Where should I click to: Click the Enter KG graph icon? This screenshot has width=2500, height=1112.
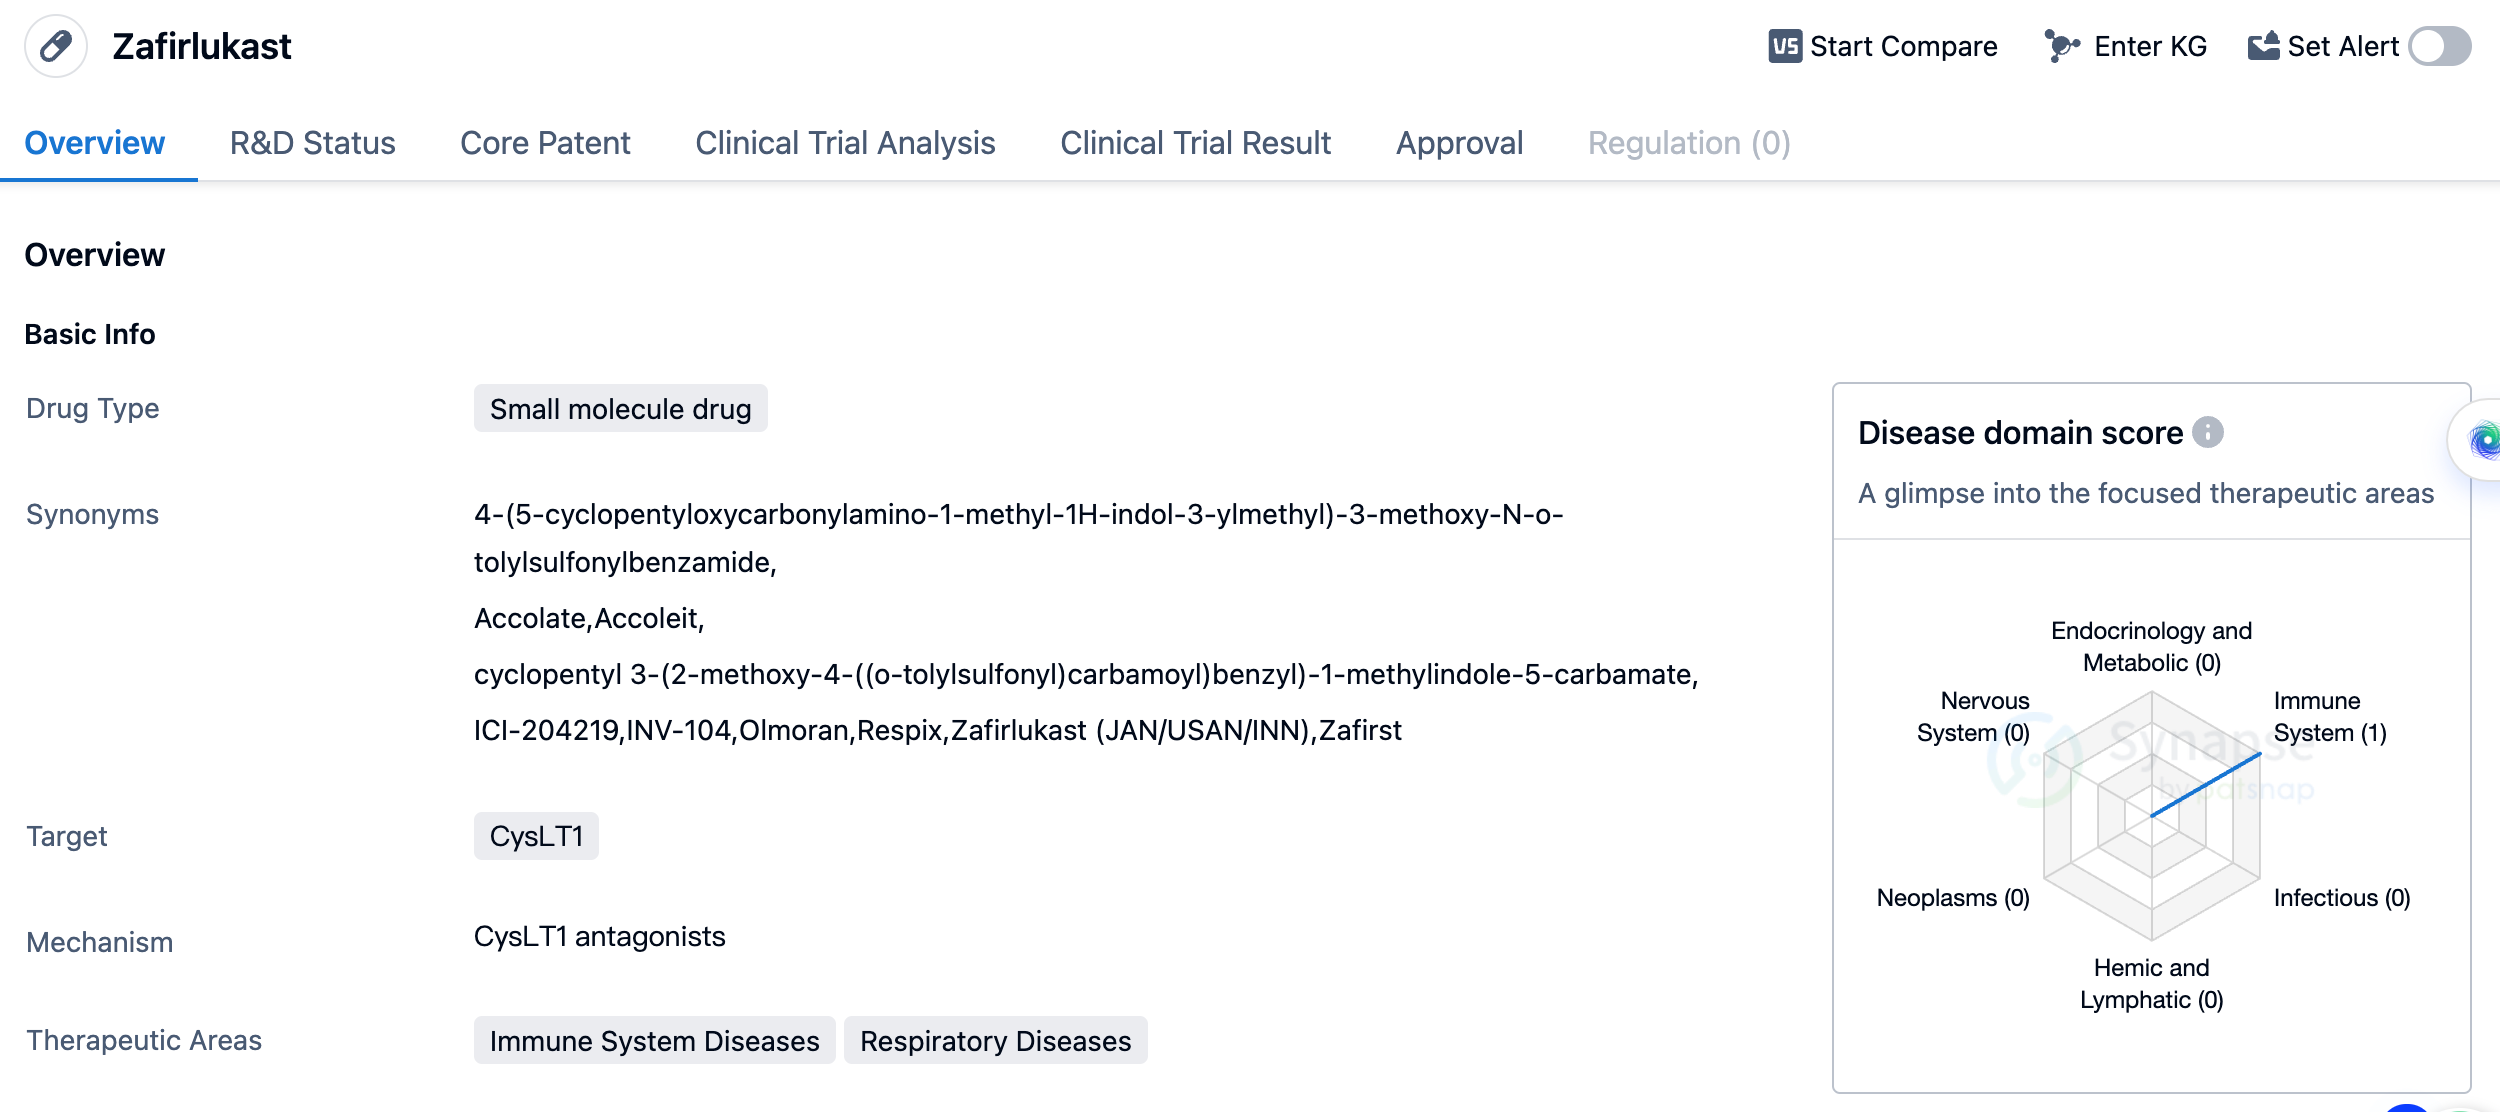click(x=2062, y=46)
